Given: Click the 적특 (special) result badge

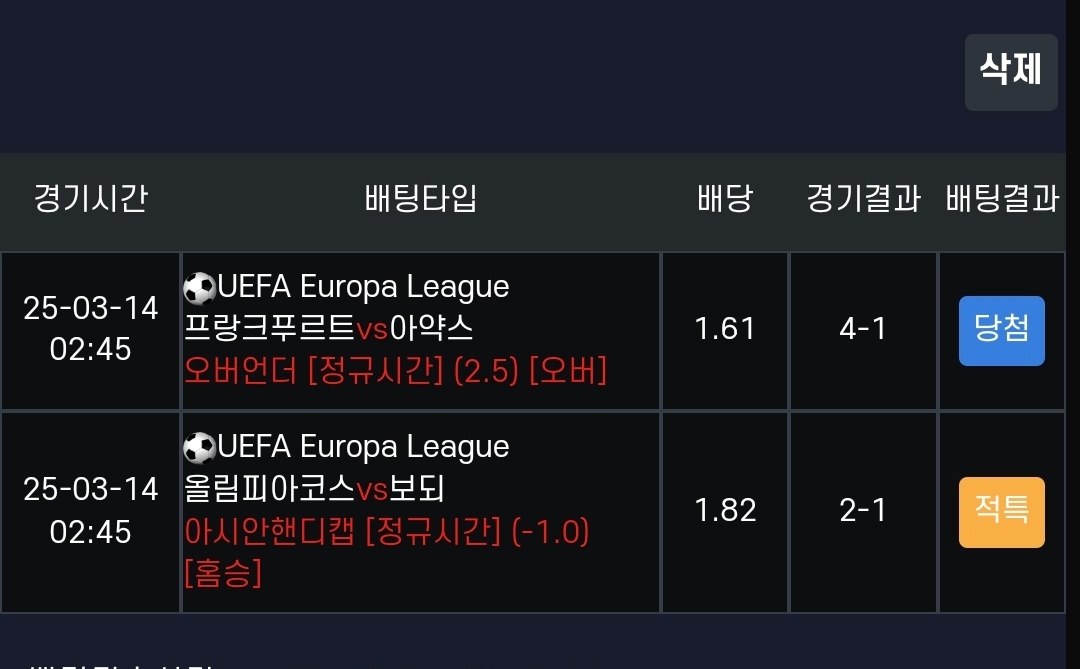Looking at the screenshot, I should (x=1001, y=512).
